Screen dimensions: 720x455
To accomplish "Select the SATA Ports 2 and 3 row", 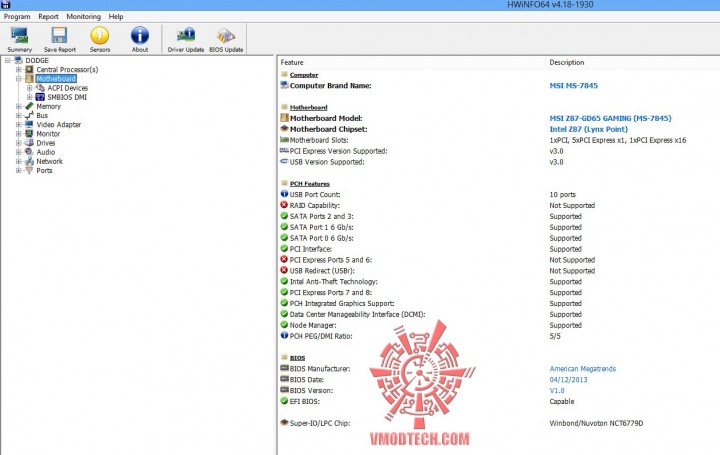I will (499, 216).
